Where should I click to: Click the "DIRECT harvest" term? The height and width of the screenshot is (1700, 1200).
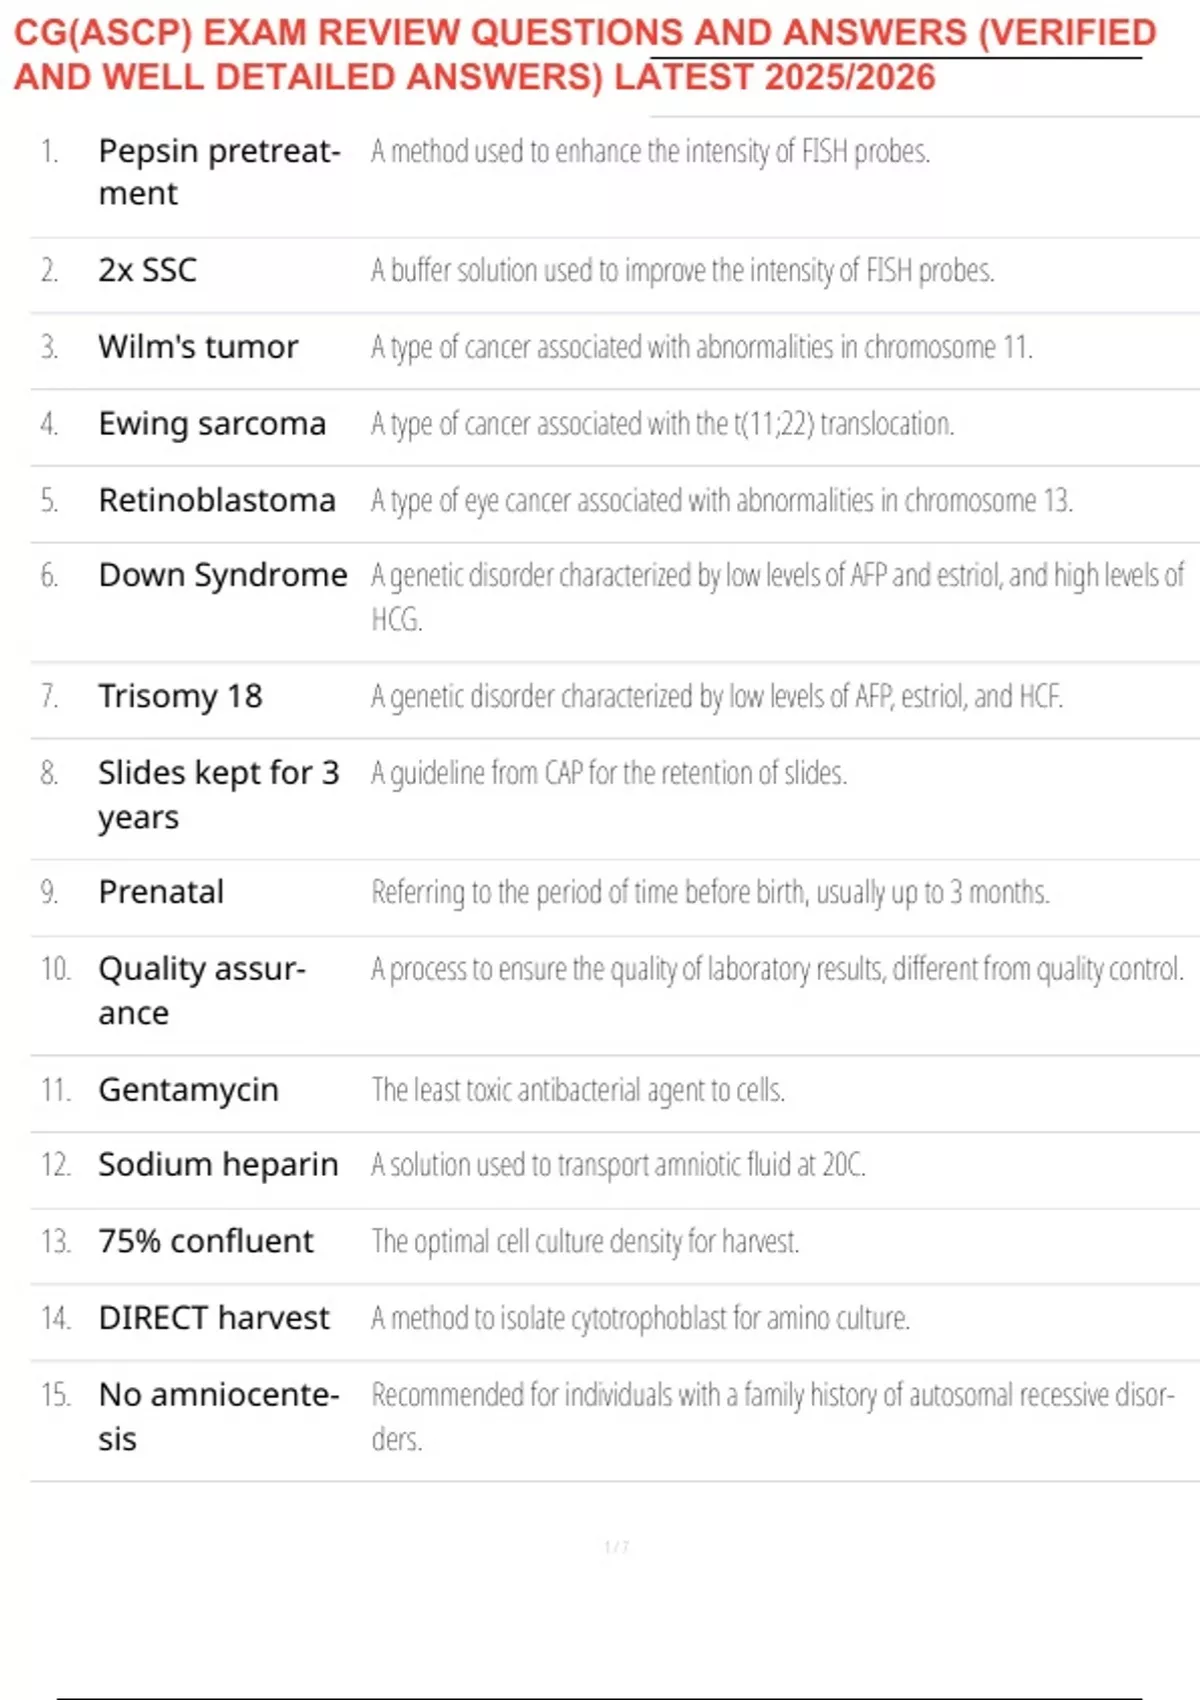click(x=214, y=1318)
